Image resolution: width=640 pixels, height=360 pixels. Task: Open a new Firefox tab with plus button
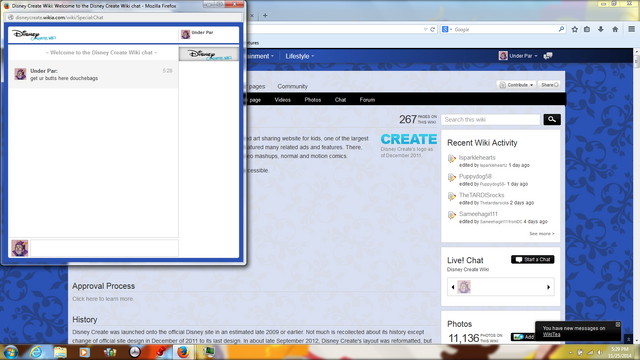(265, 16)
